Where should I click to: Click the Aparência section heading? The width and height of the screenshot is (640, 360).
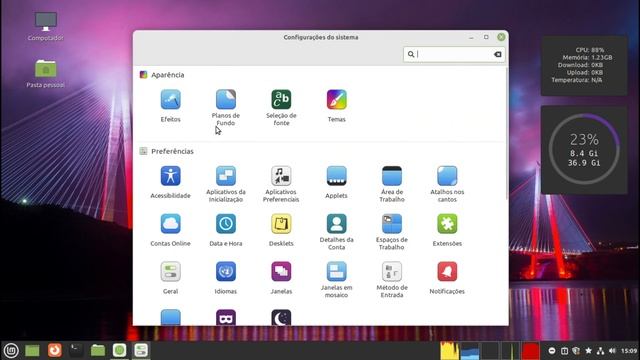pyautogui.click(x=167, y=75)
